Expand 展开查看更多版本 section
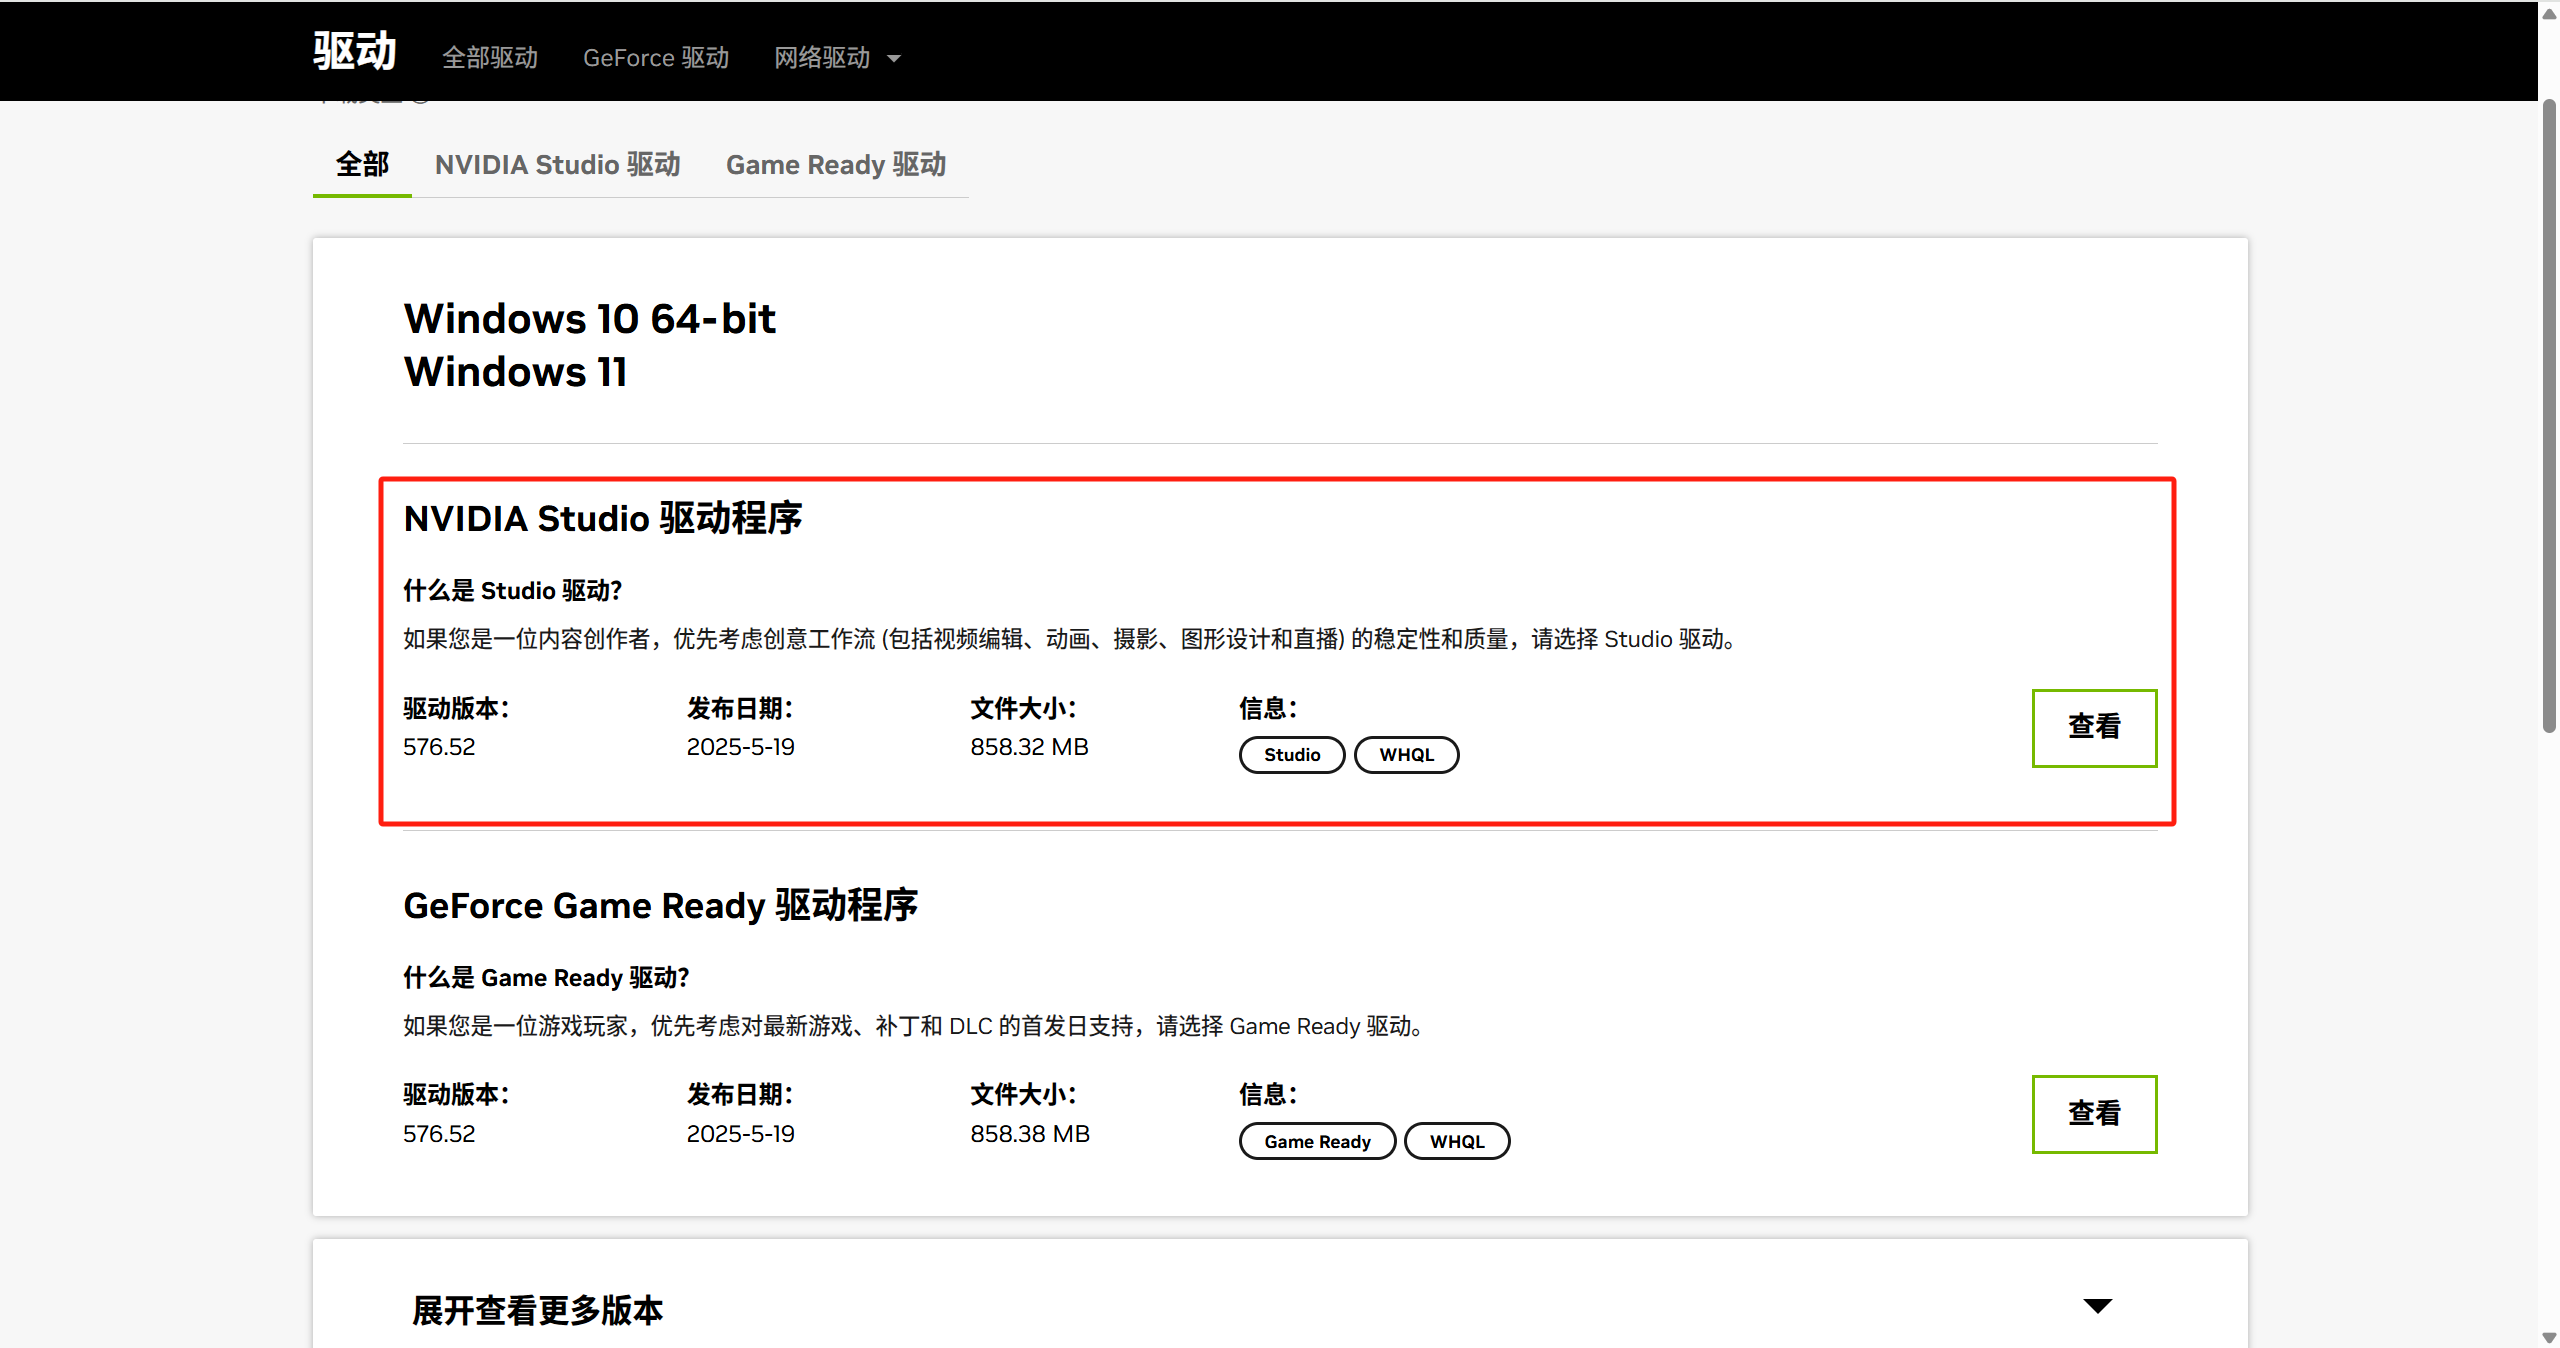Screen dimensions: 2560x1348 (537, 1310)
